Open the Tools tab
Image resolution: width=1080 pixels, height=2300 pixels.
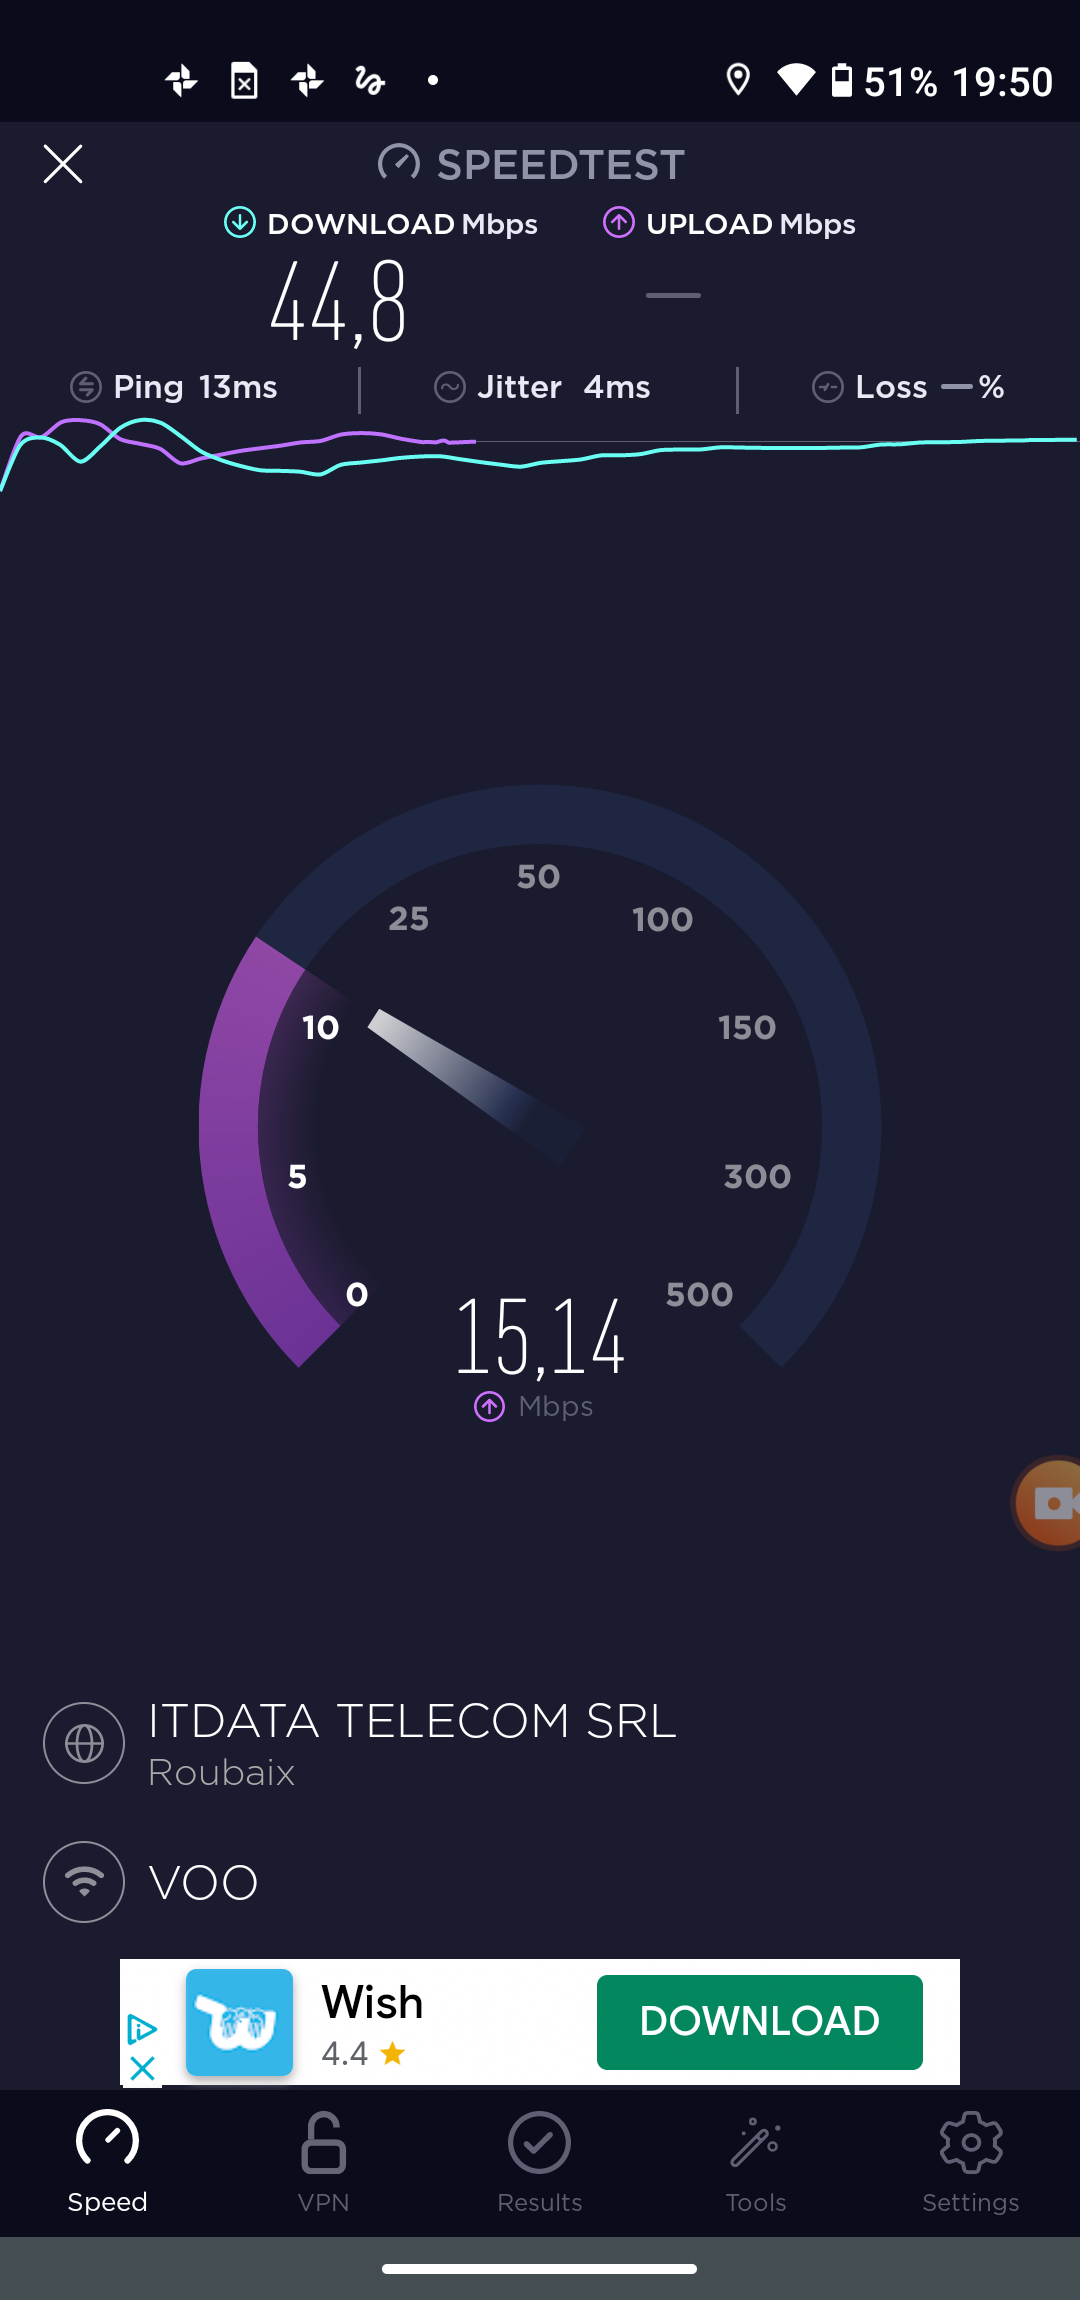click(x=756, y=2162)
